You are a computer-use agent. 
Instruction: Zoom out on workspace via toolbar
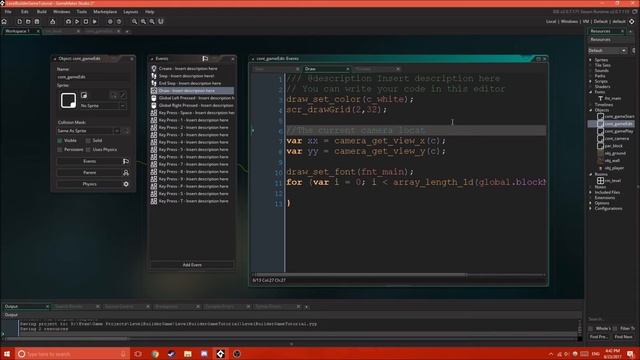152,22
